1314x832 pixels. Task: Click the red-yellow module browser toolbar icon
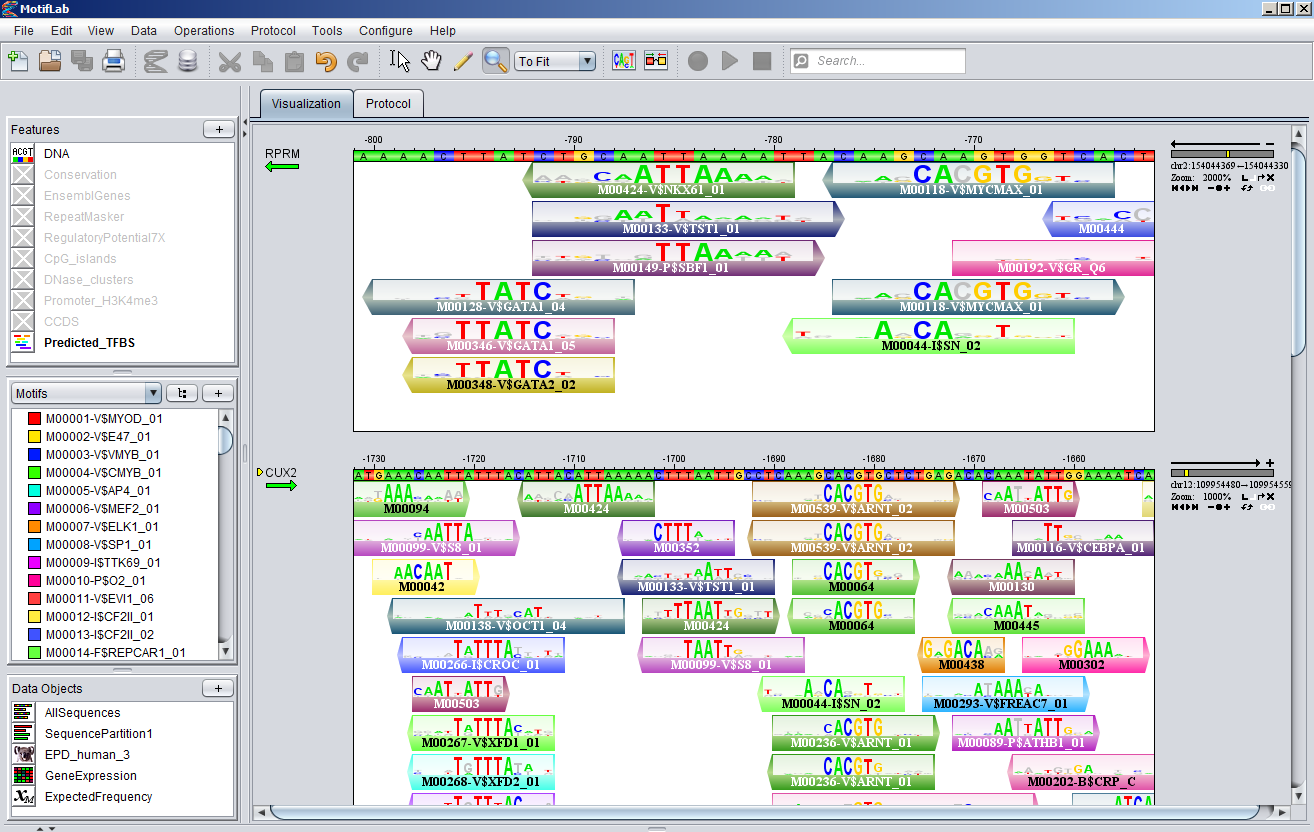[x=656, y=61]
